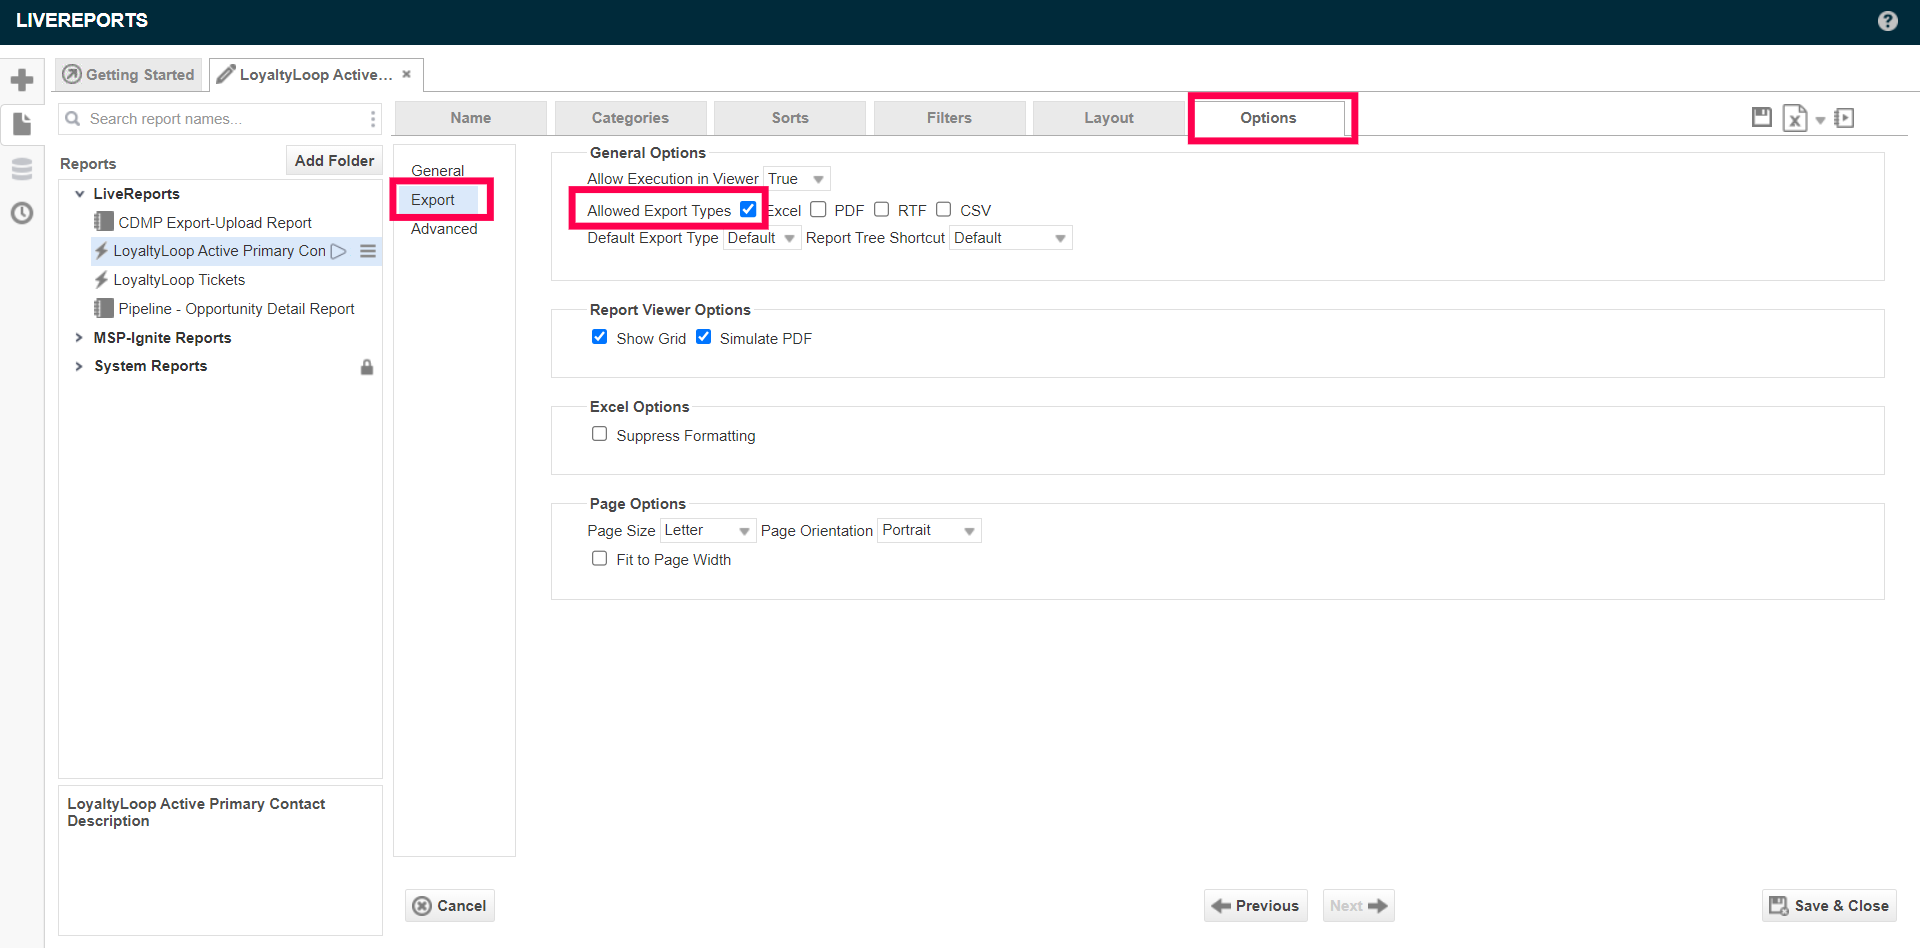The height and width of the screenshot is (948, 1920).
Task: Close the LoyaltyLoop Active tab
Action: 406,74
